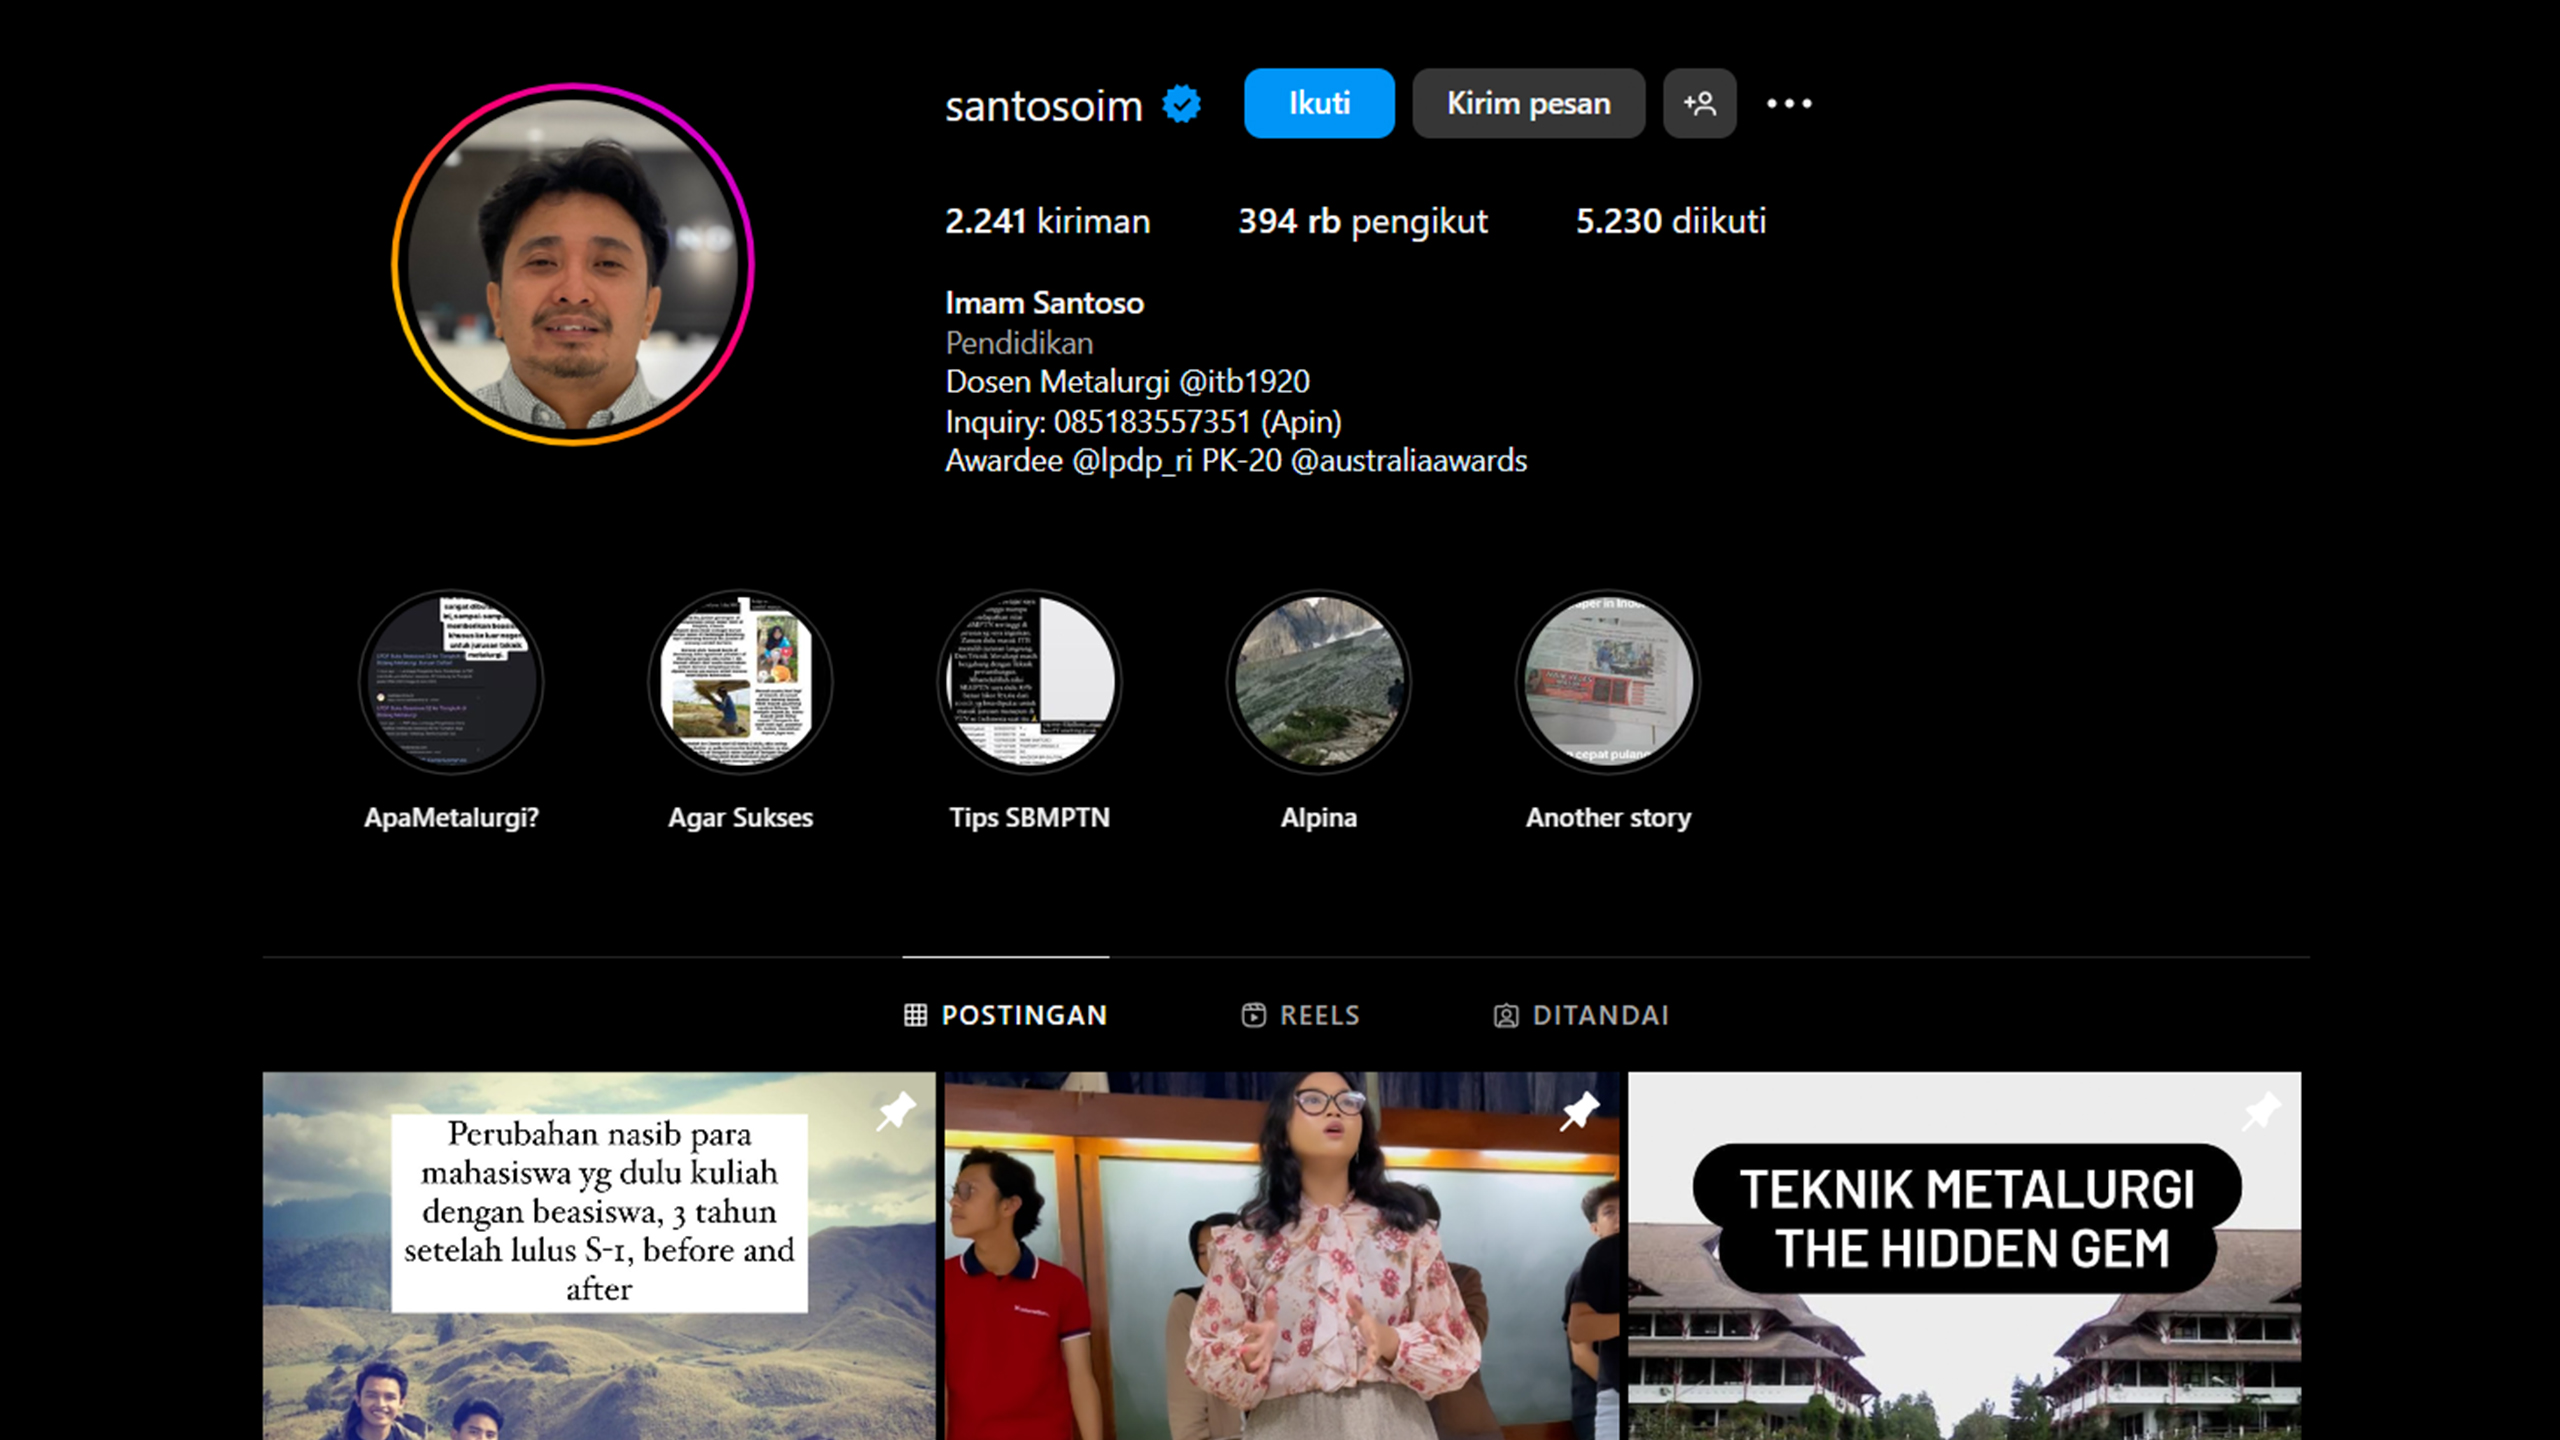Open the Another story highlight

[x=1607, y=682]
